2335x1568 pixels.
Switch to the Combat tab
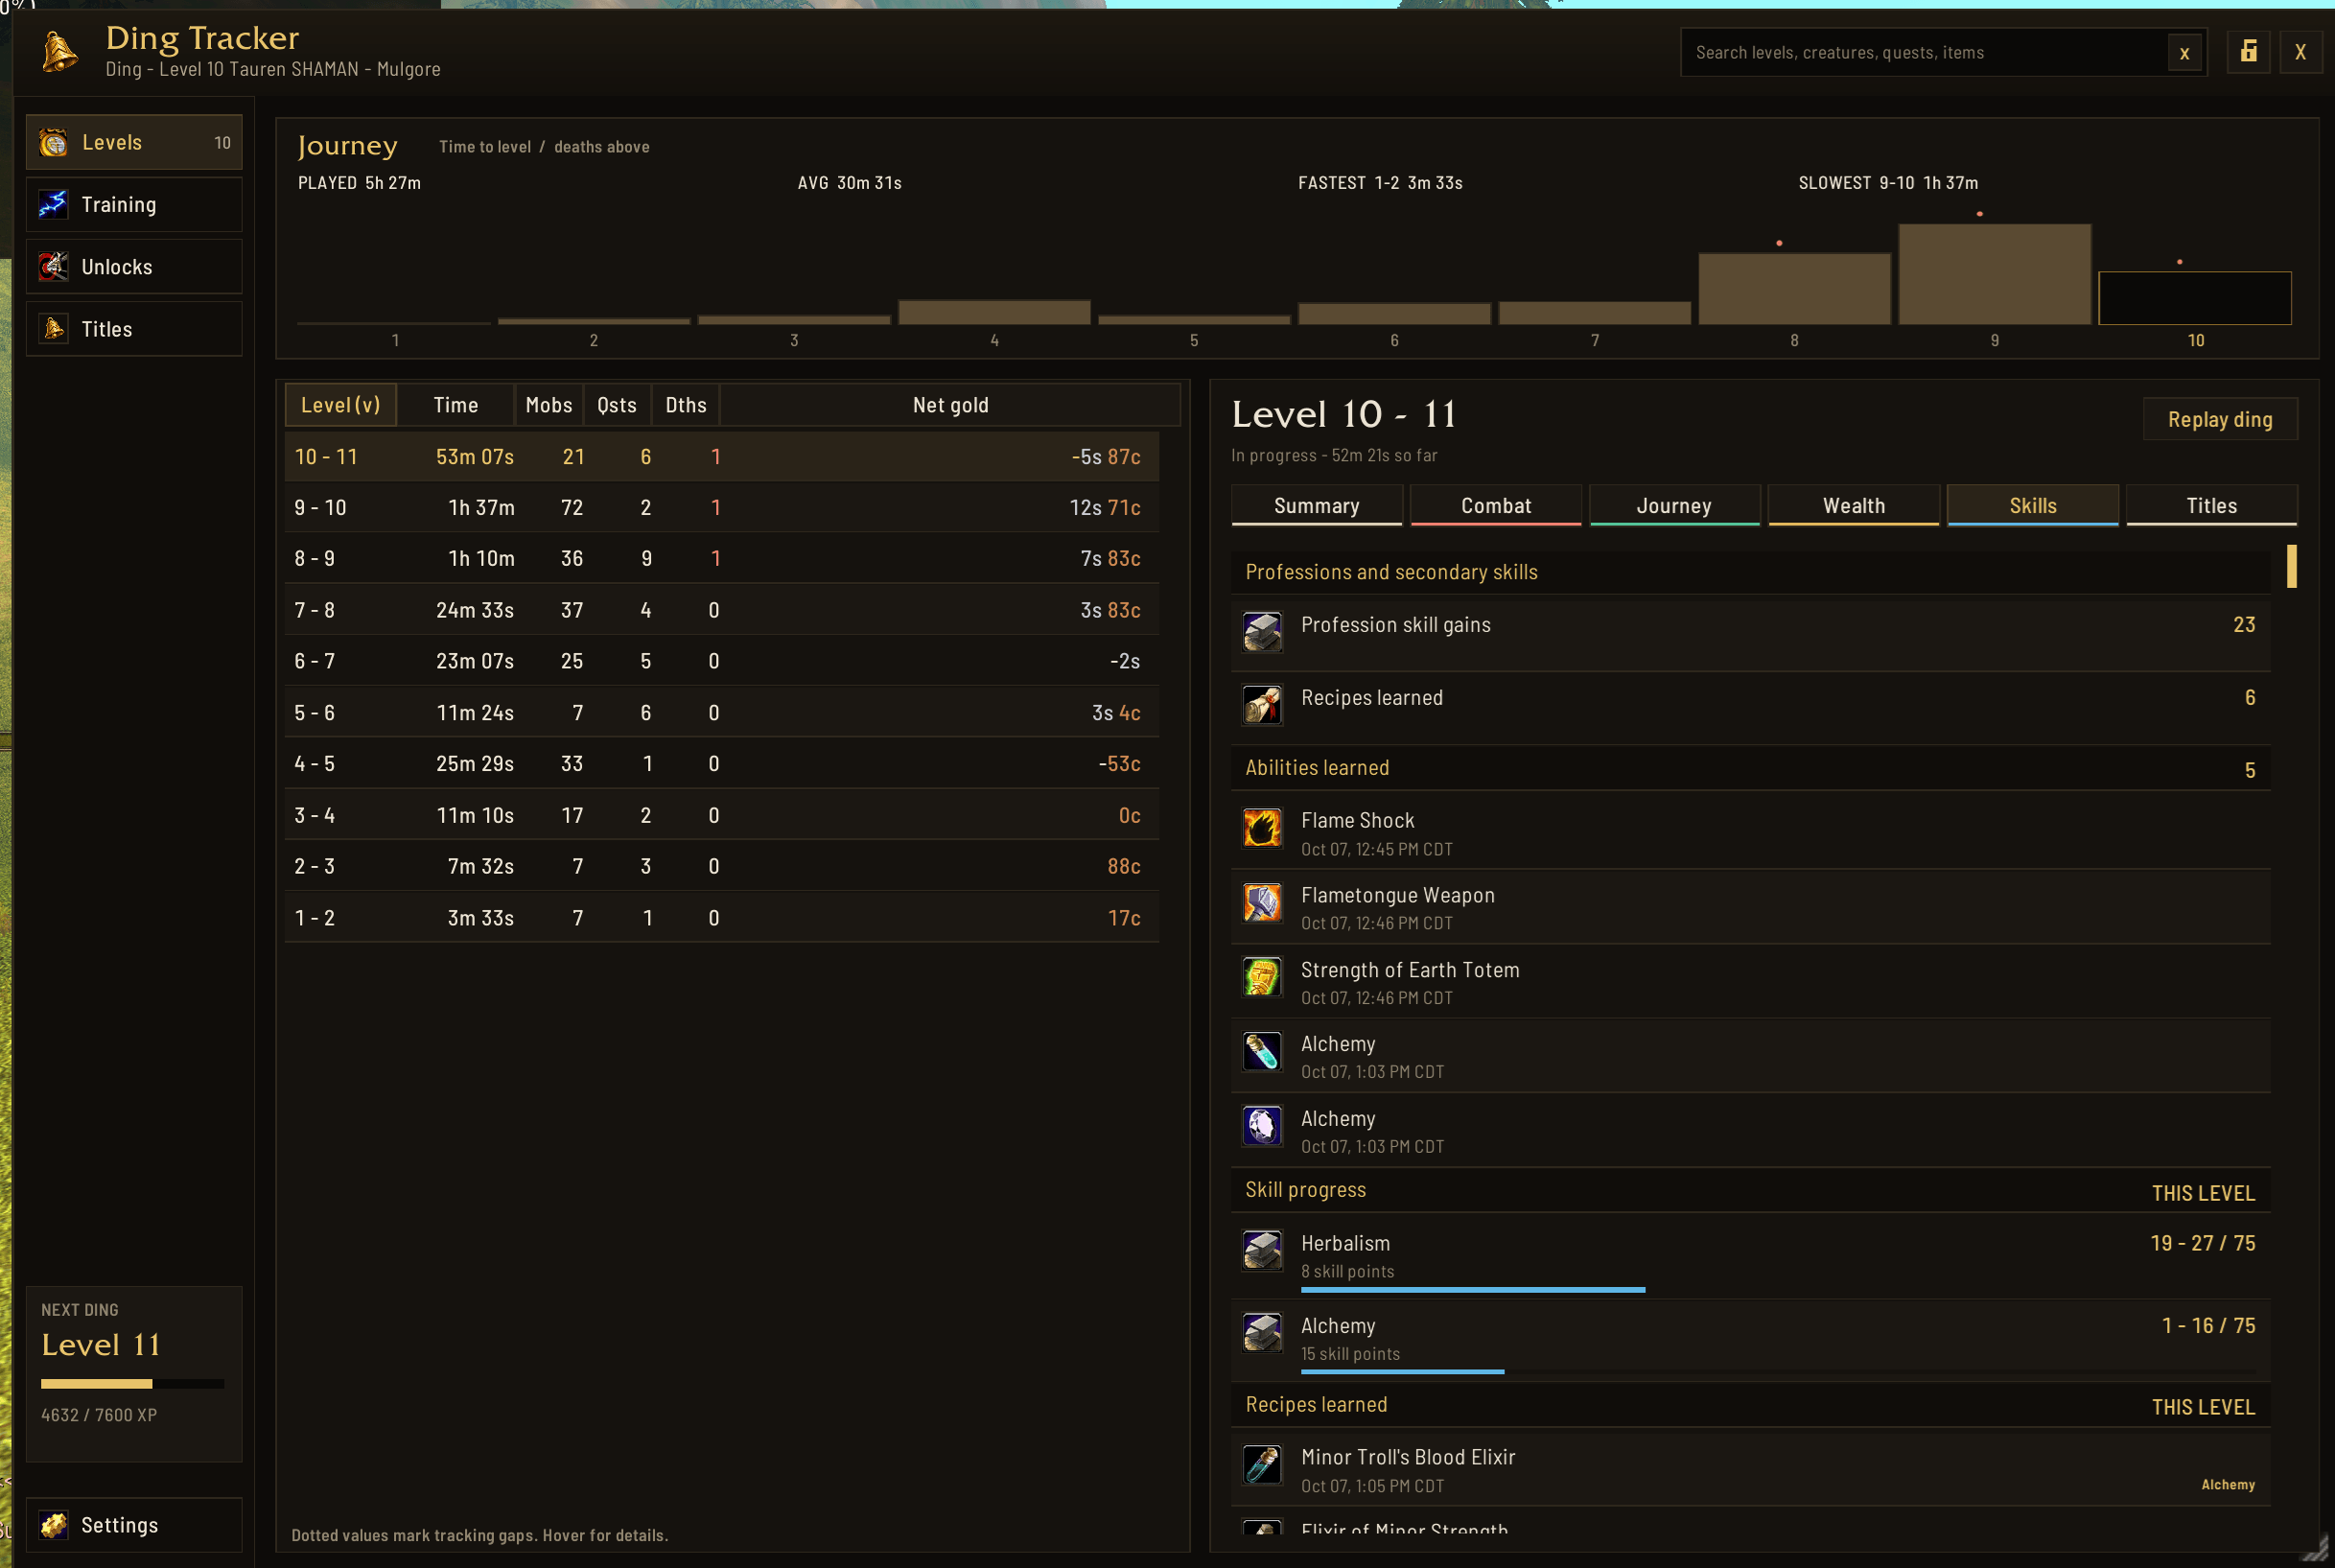[1495, 505]
